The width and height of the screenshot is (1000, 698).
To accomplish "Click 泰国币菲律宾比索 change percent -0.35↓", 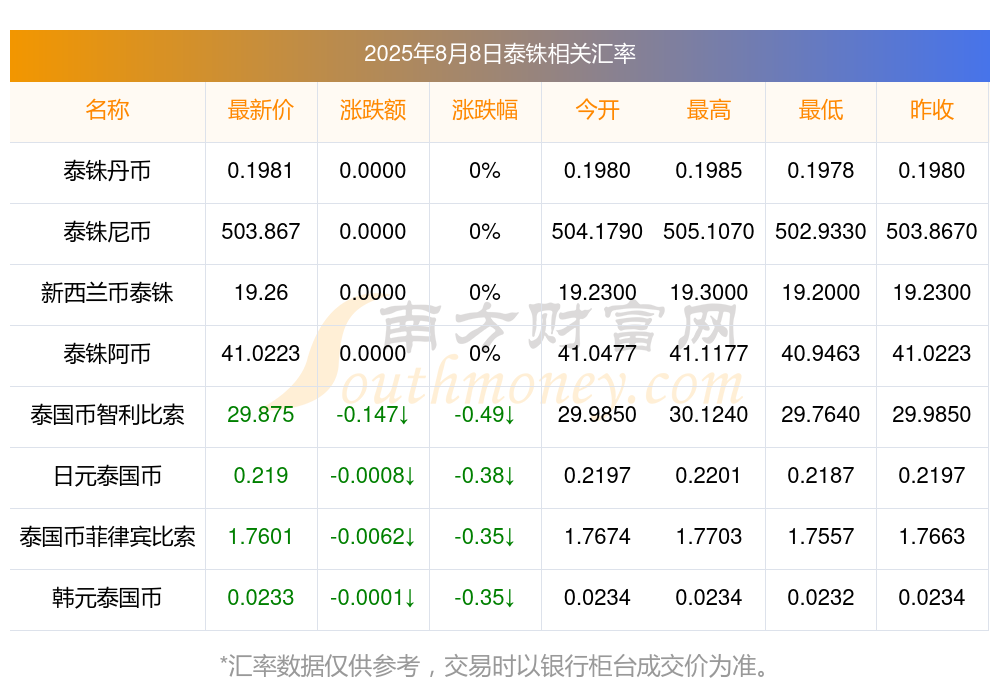I will 485,537.
